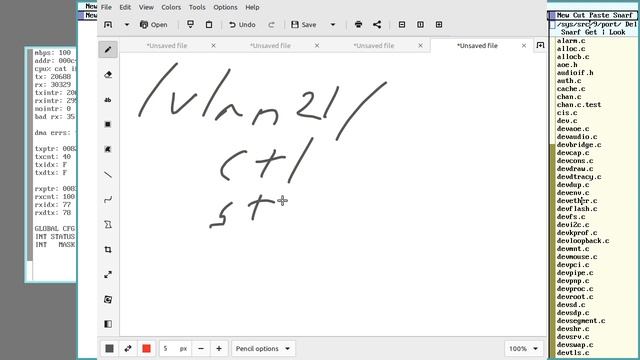This screenshot has width=640, height=360.
Task: Click the middle split-box view icon
Action: (420, 24)
